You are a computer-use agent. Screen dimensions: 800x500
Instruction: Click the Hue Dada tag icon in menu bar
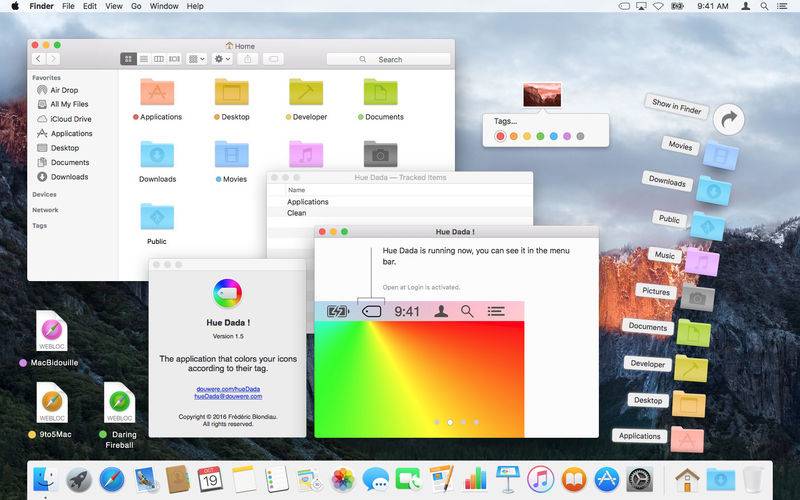click(x=624, y=6)
